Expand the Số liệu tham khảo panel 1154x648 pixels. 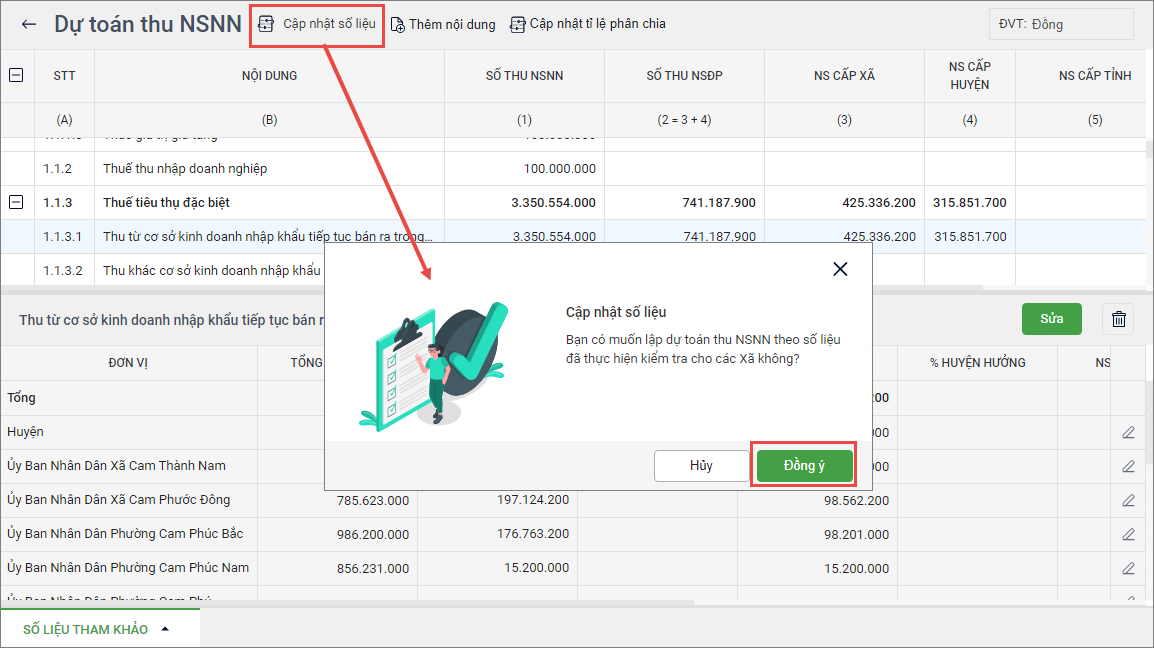pyautogui.click(x=165, y=629)
